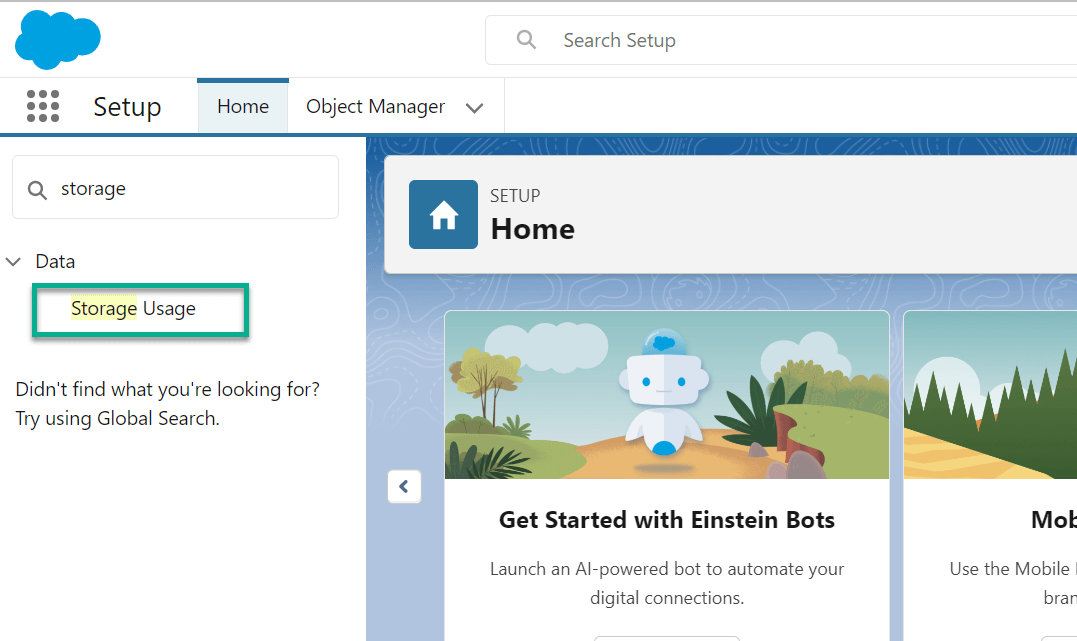Collapse the Data section in sidebar

[x=14, y=261]
